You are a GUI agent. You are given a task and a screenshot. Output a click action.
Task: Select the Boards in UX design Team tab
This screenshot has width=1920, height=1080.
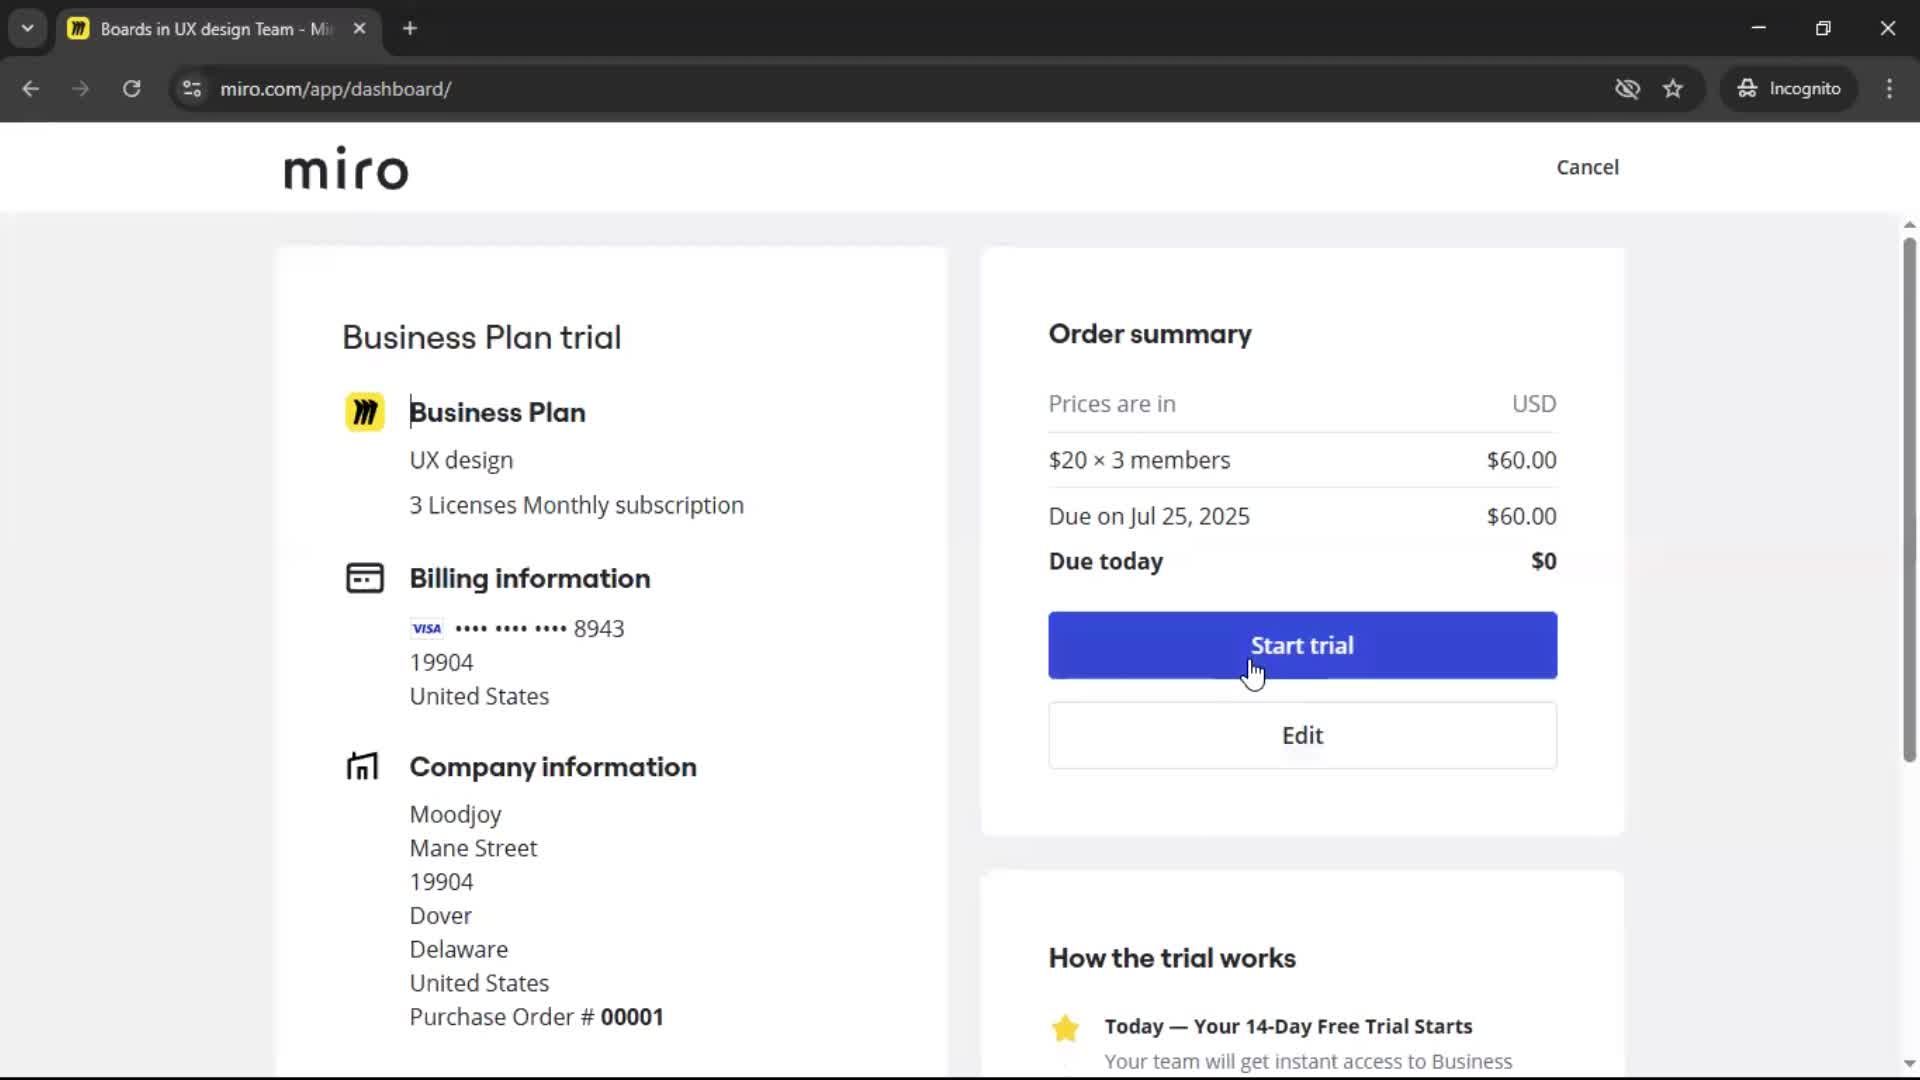click(215, 29)
